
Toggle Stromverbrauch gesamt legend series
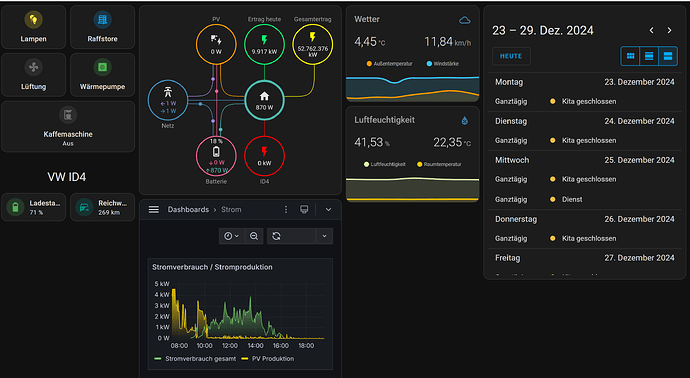(195, 359)
